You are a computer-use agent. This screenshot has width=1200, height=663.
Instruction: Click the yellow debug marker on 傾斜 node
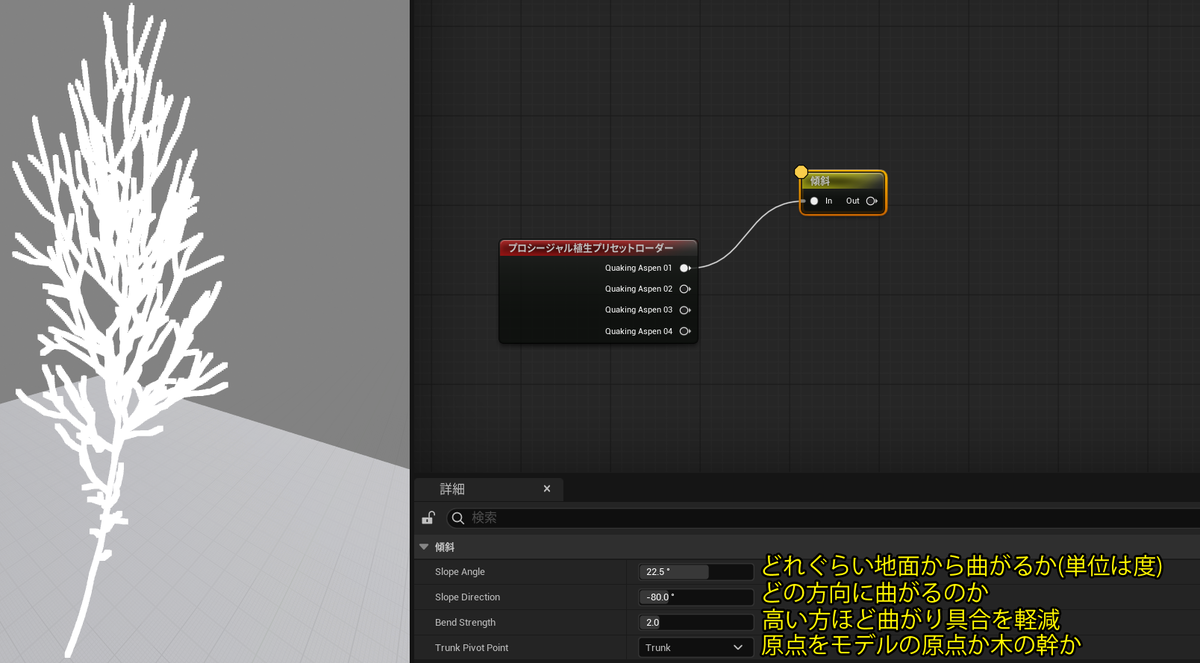(801, 172)
